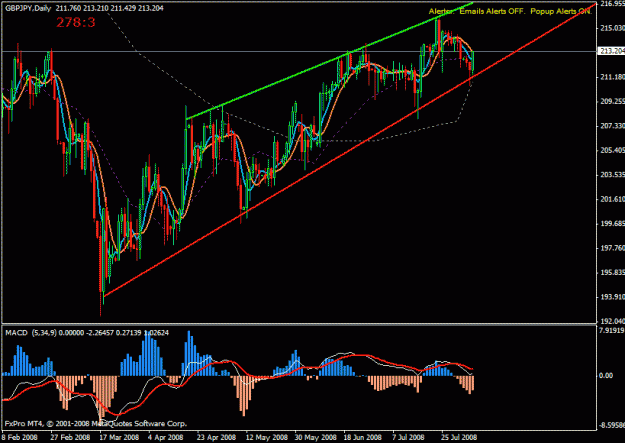Viewport: 625px width, 443px height.
Task: Click the 211.180 price axis label
Action: [612, 77]
